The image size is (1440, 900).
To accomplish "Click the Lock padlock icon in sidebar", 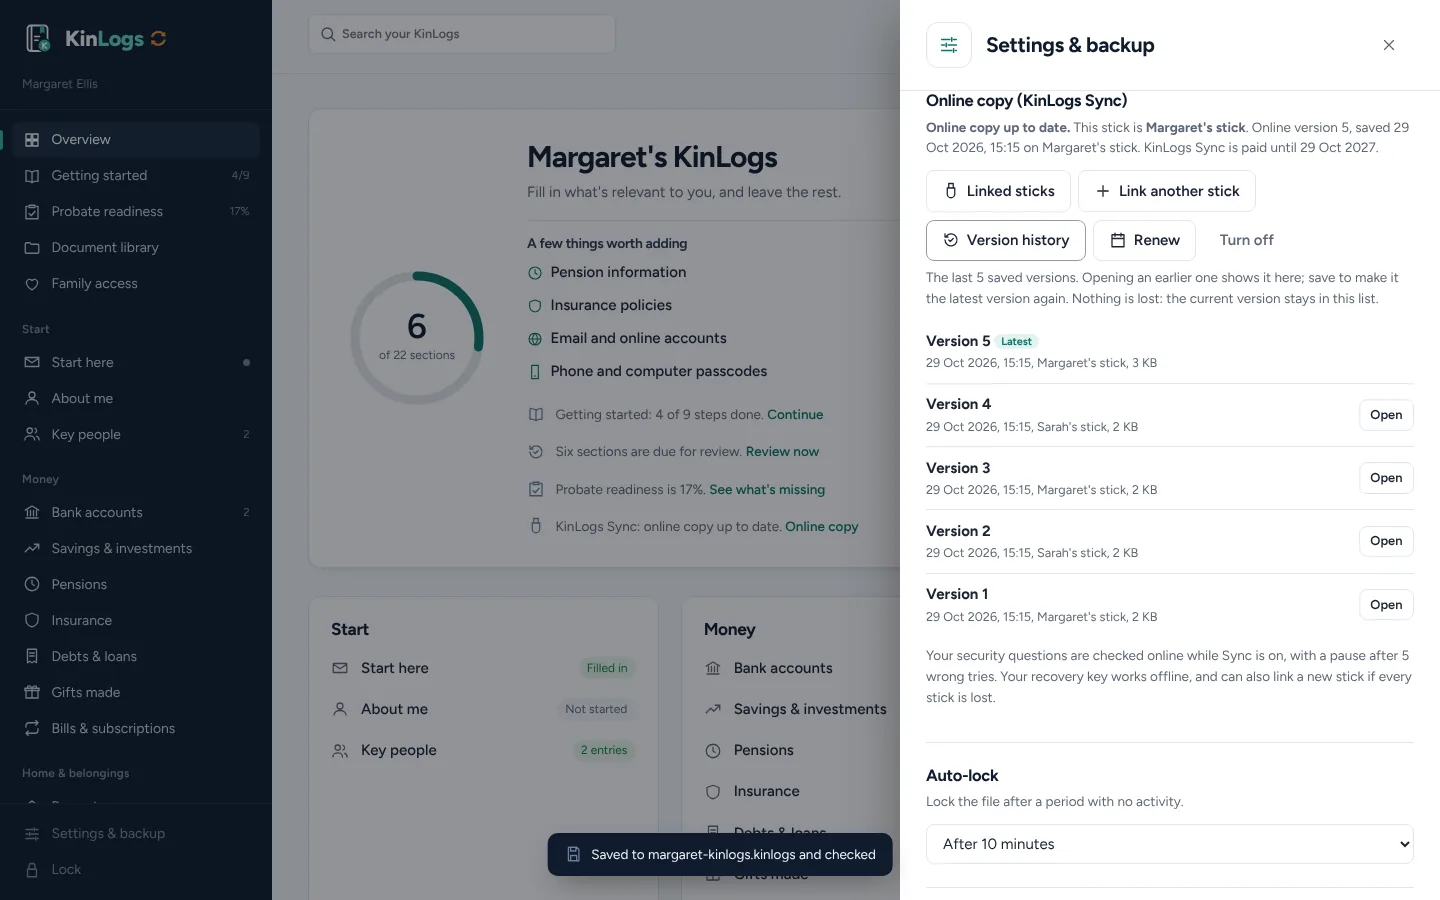I will tap(32, 870).
